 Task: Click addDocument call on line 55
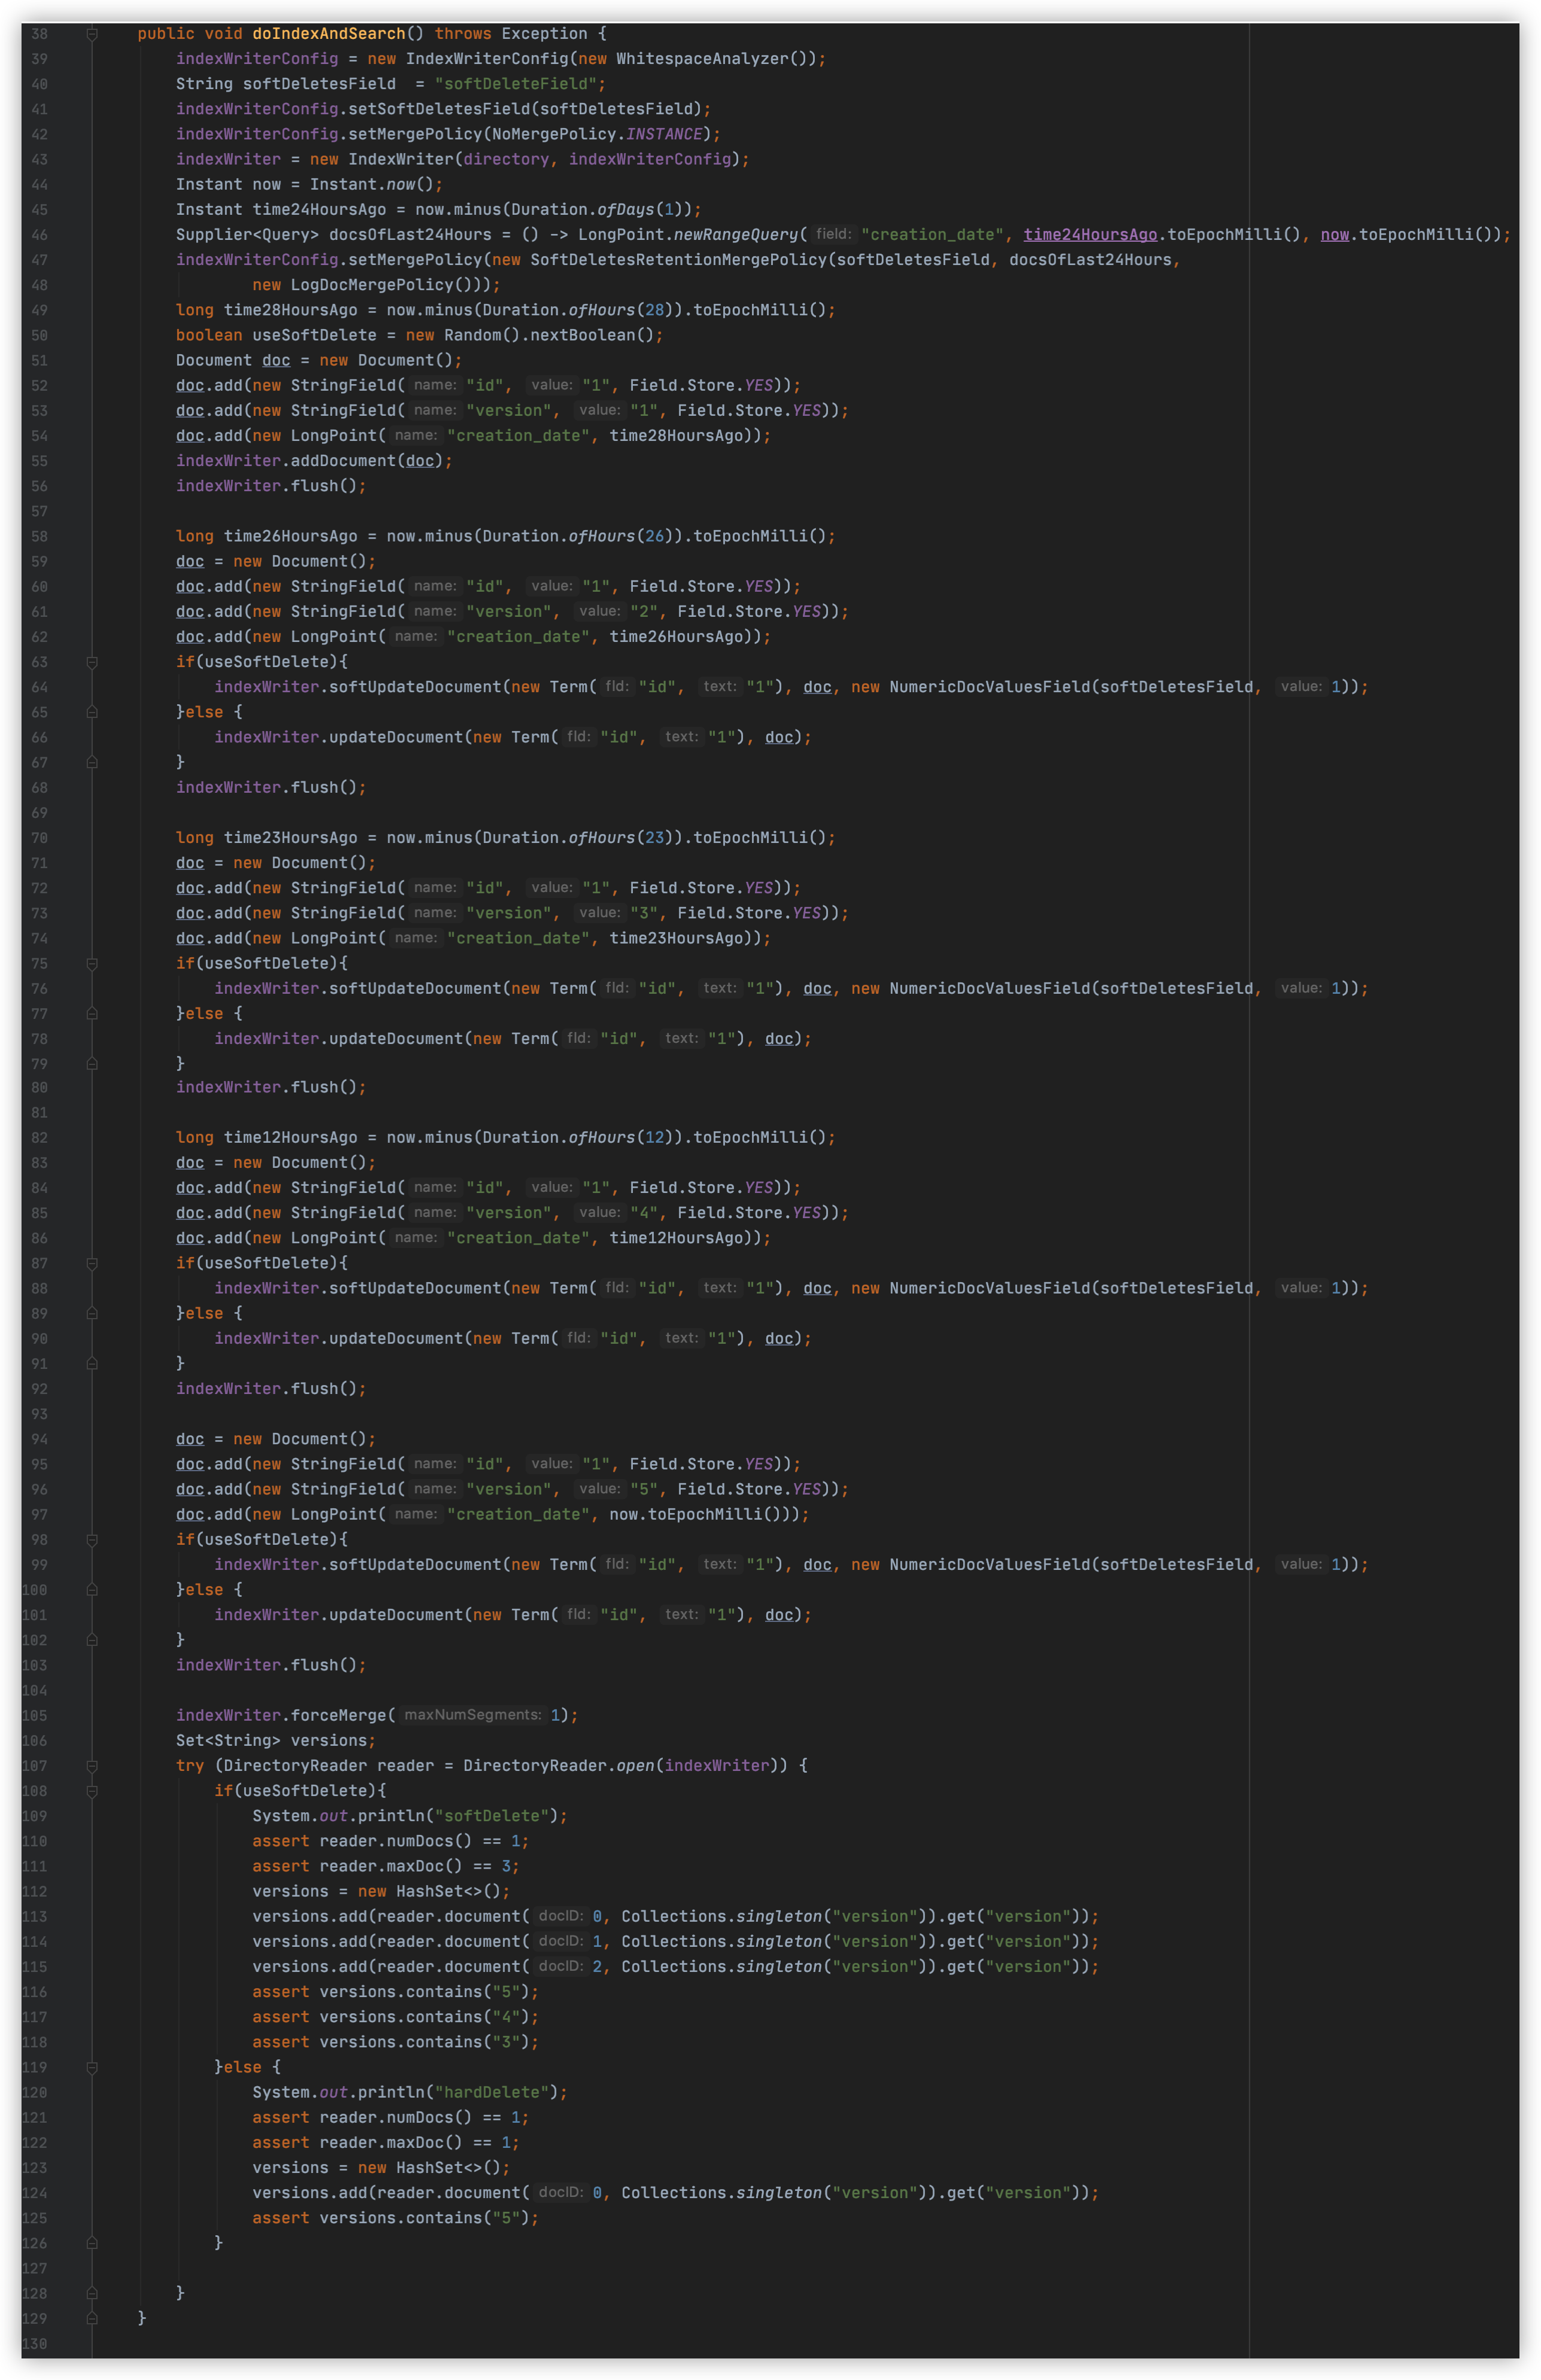pos(343,461)
